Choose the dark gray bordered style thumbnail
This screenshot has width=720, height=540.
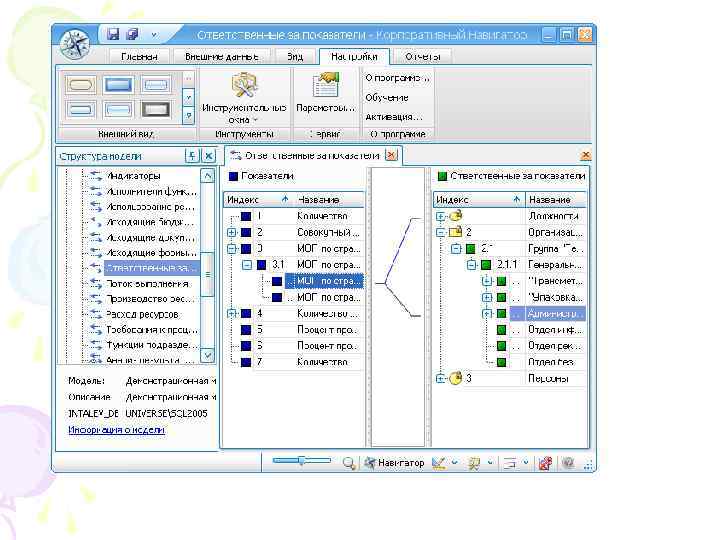coord(156,109)
